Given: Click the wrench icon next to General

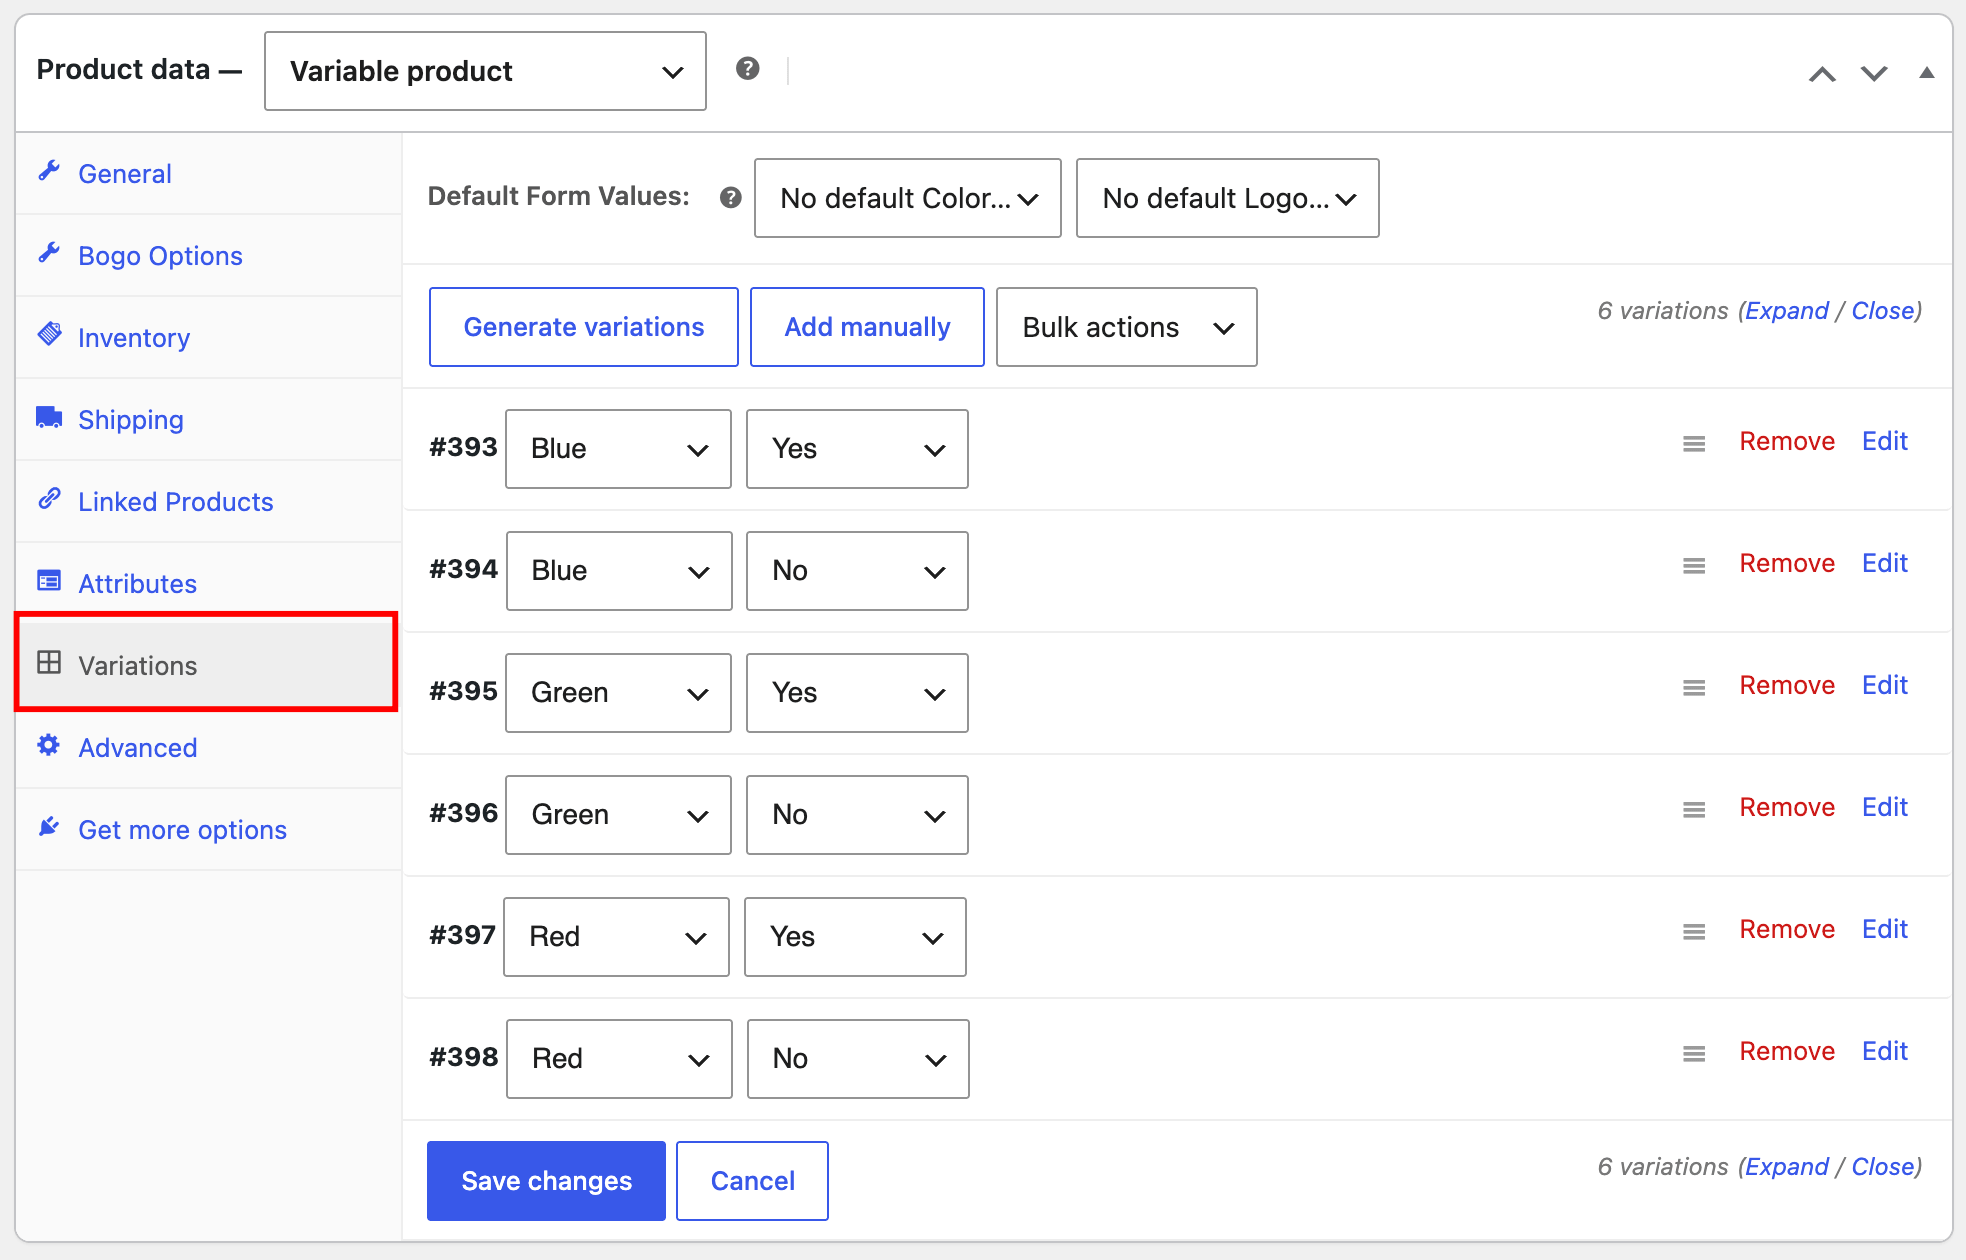Looking at the screenshot, I should click(49, 171).
